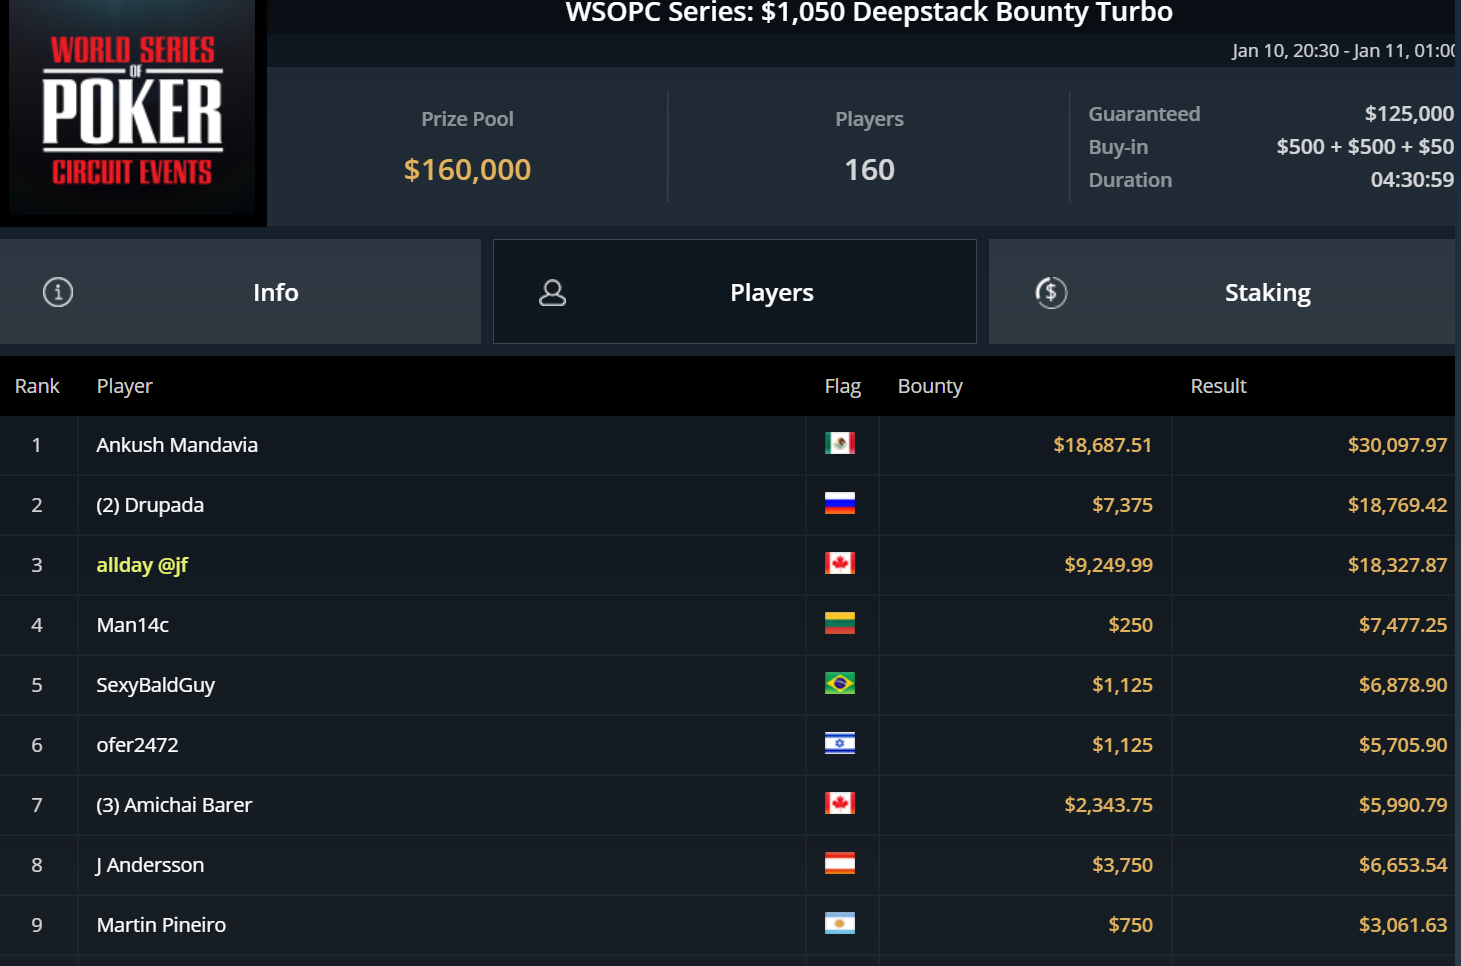
Task: Sort by the Result column header
Action: (1218, 386)
